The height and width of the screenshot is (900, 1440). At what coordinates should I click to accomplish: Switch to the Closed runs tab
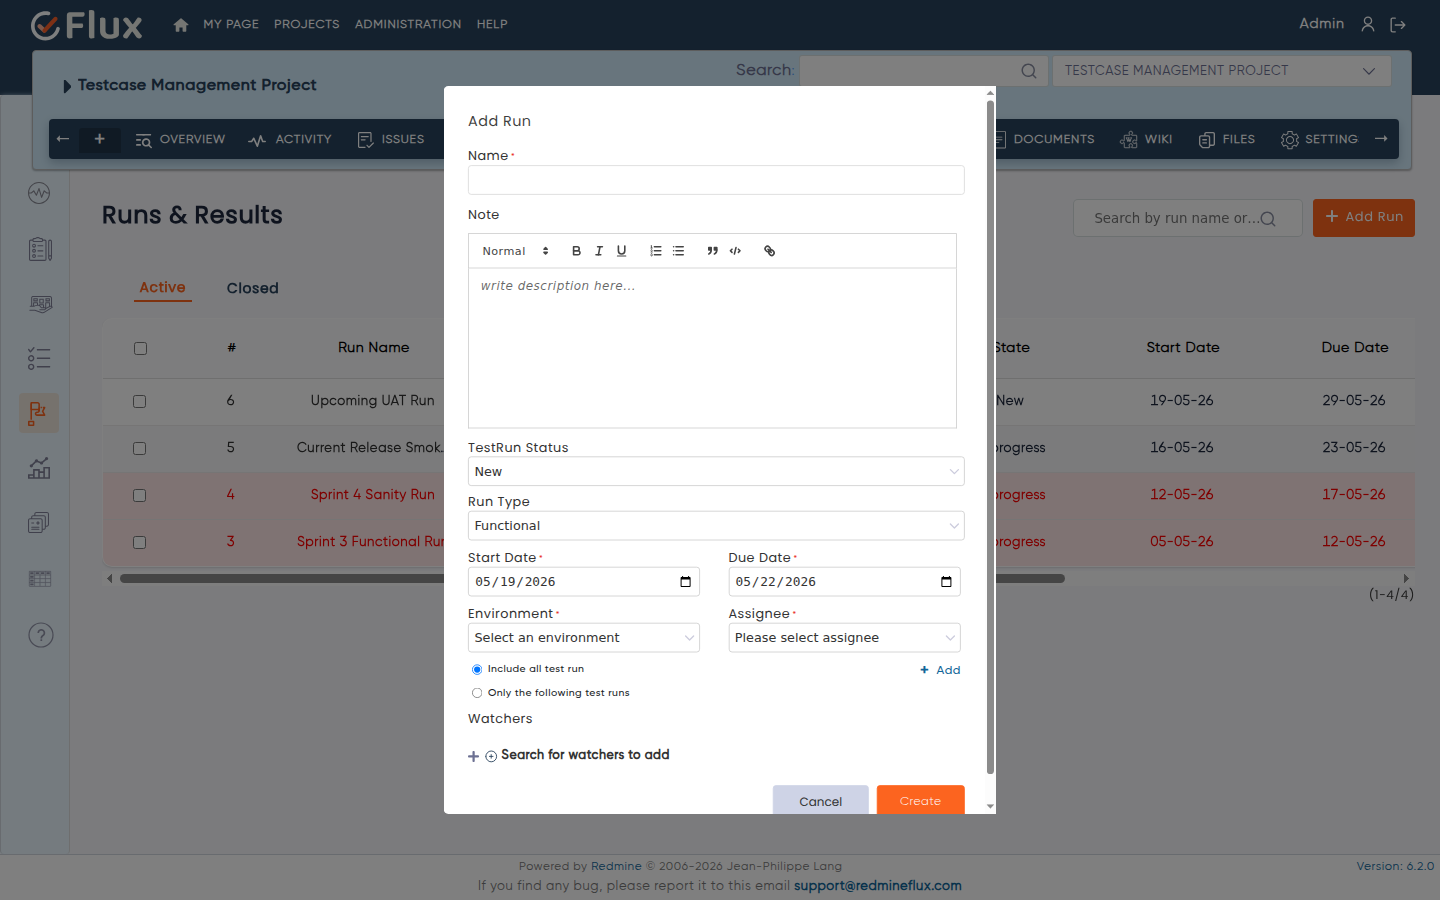tap(252, 288)
